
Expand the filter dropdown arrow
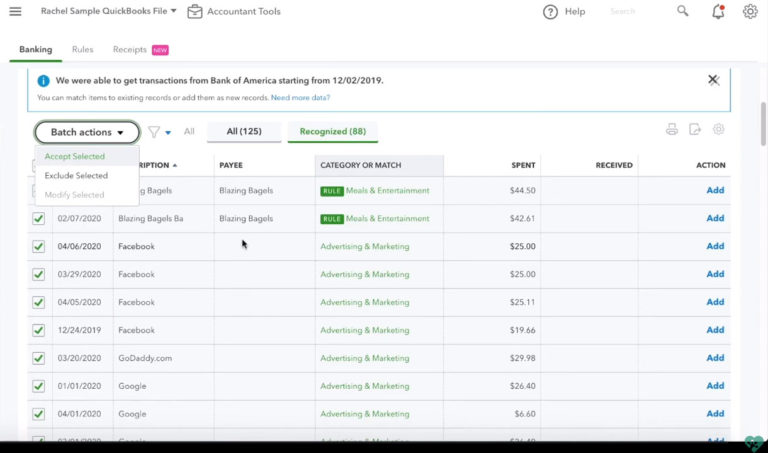point(168,133)
